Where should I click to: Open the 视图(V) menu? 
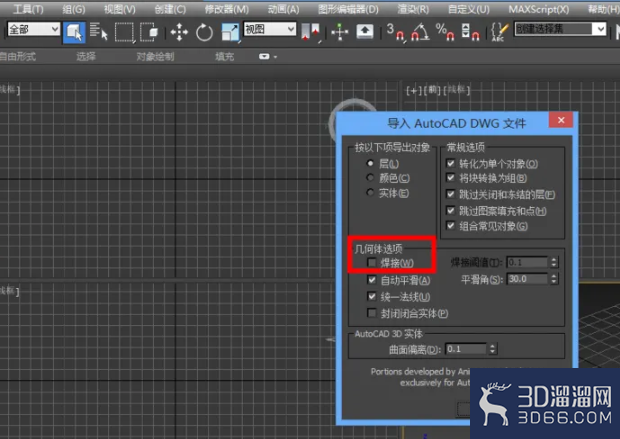[119, 9]
